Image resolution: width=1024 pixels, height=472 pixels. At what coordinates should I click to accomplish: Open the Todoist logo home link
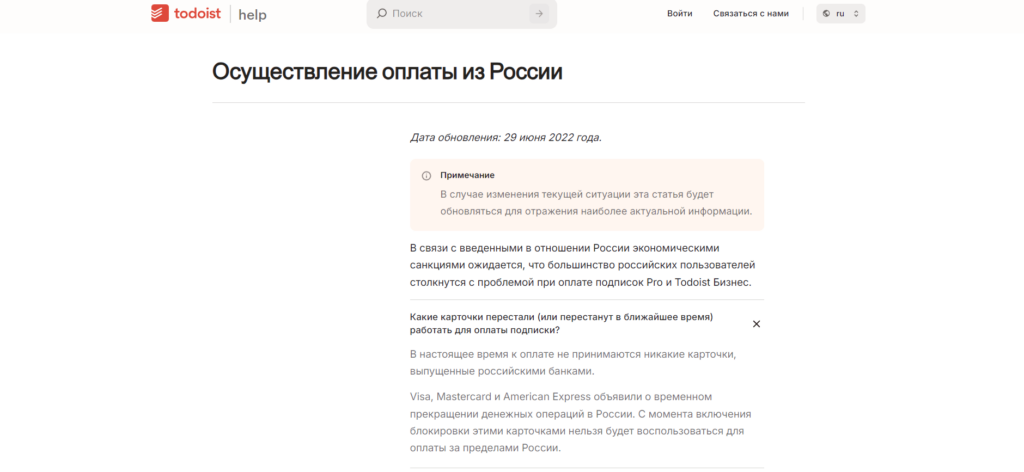pos(186,13)
